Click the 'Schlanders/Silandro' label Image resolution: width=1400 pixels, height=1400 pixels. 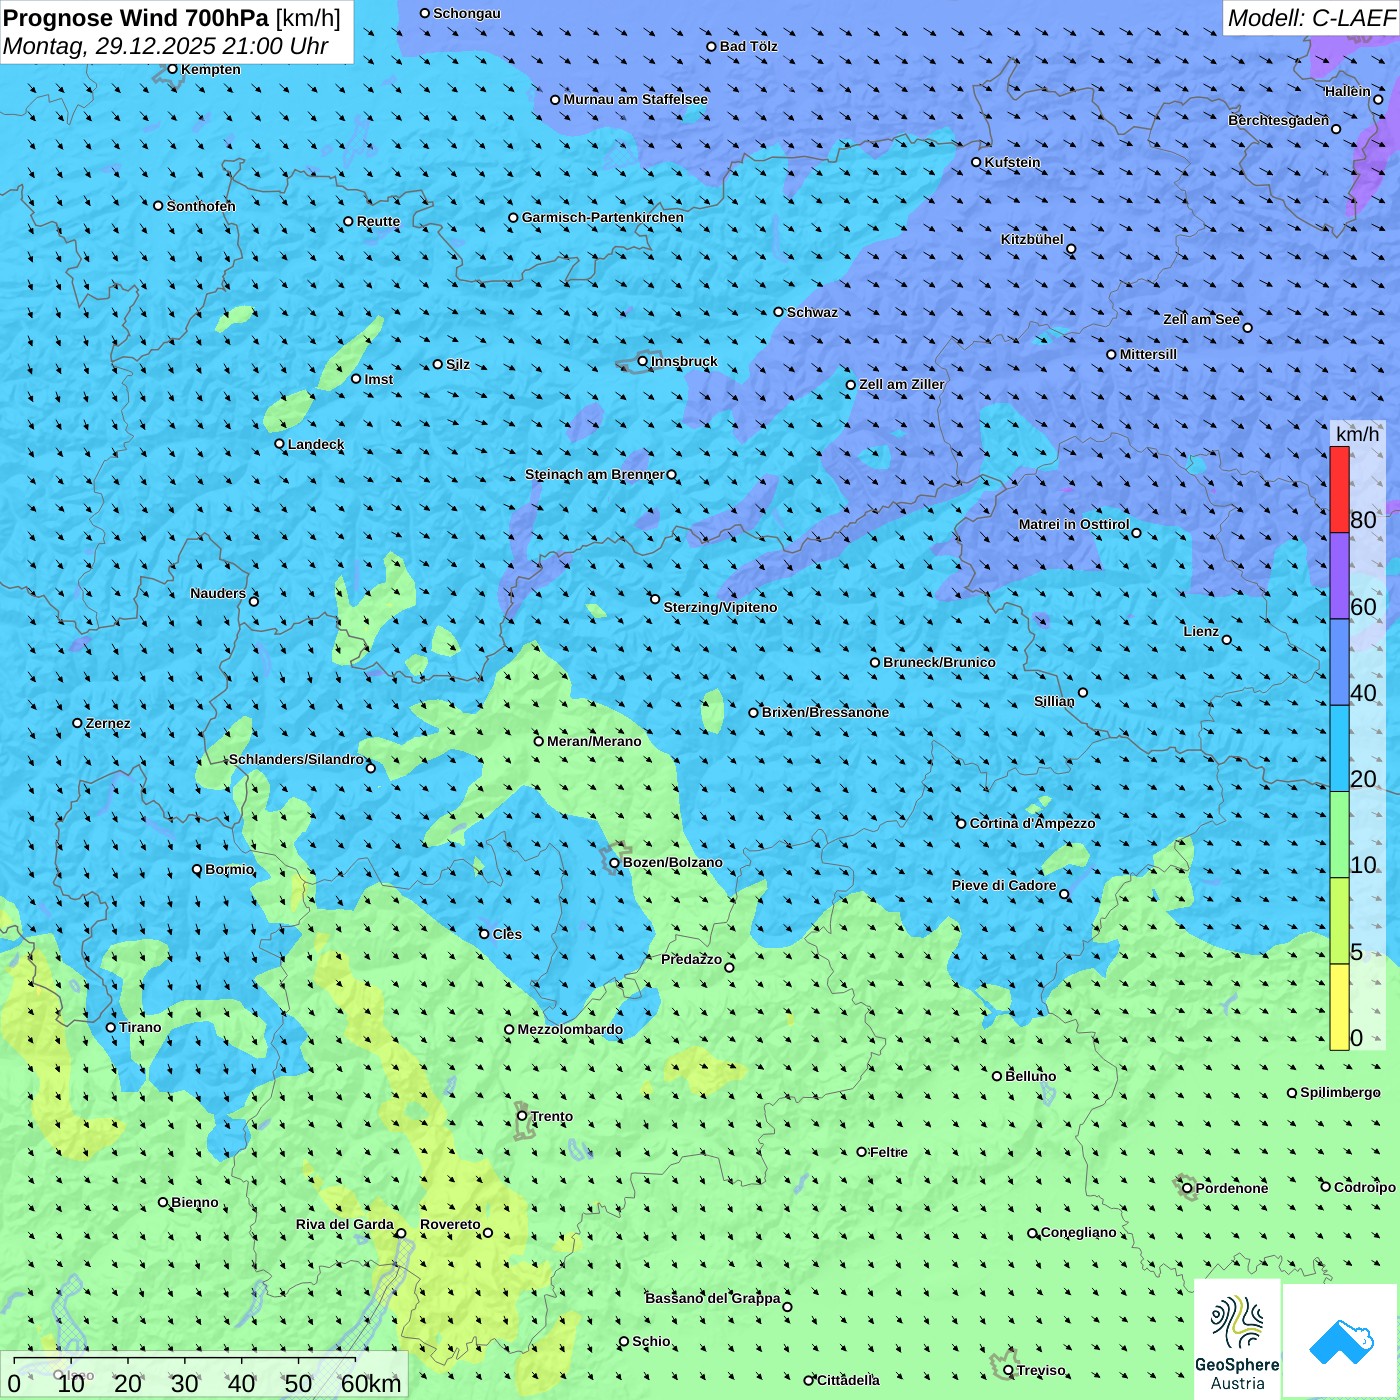click(296, 759)
